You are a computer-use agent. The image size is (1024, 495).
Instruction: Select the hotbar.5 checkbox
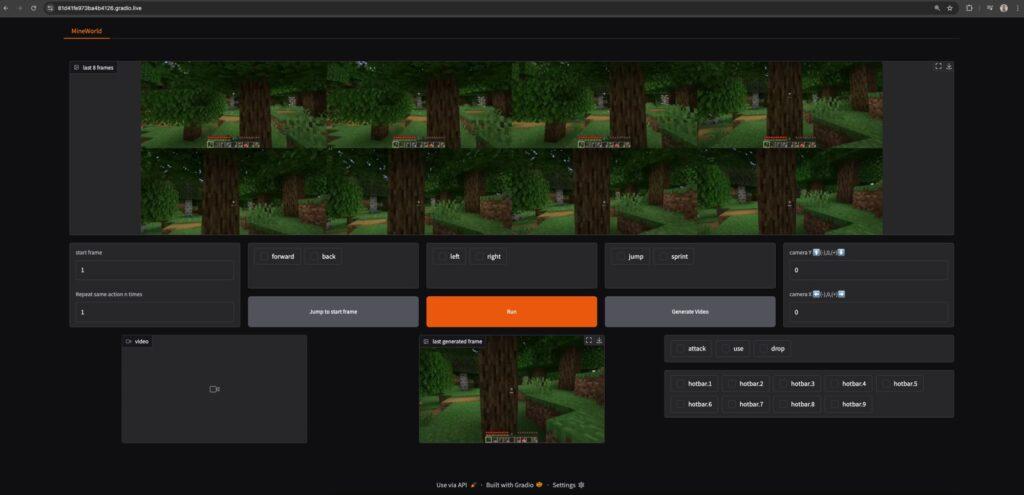click(x=885, y=384)
